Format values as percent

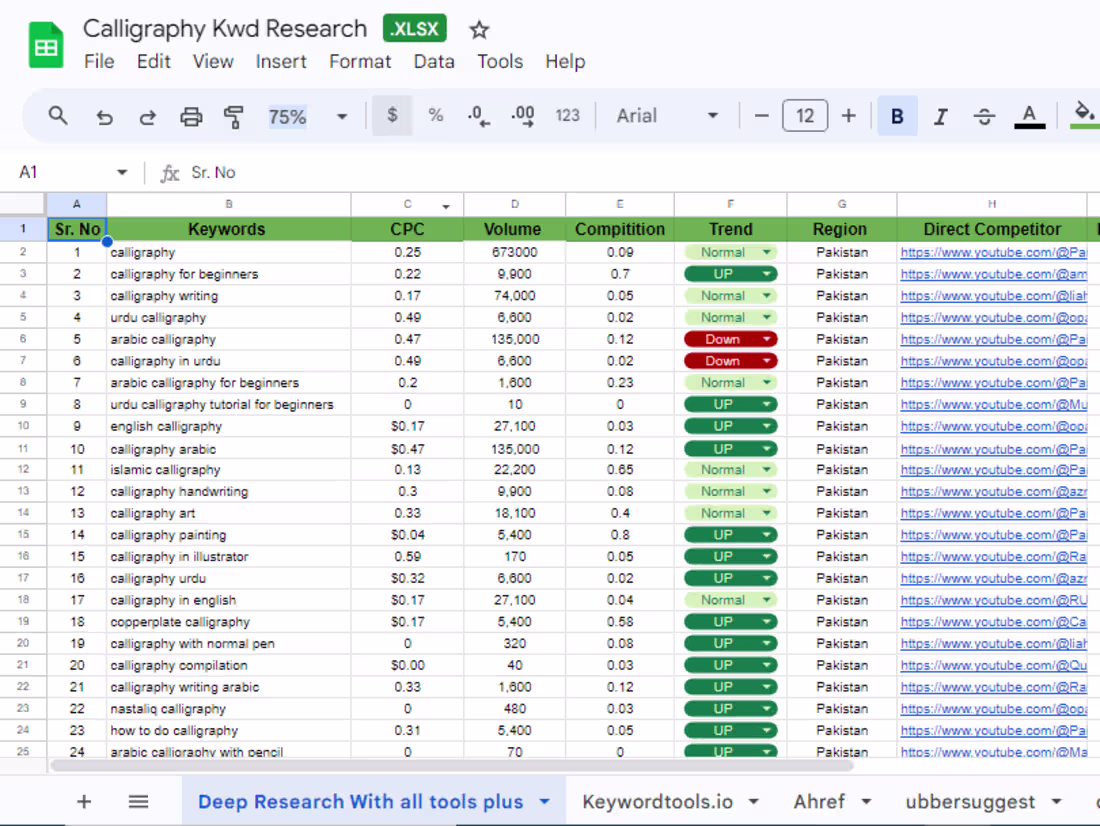pos(436,117)
